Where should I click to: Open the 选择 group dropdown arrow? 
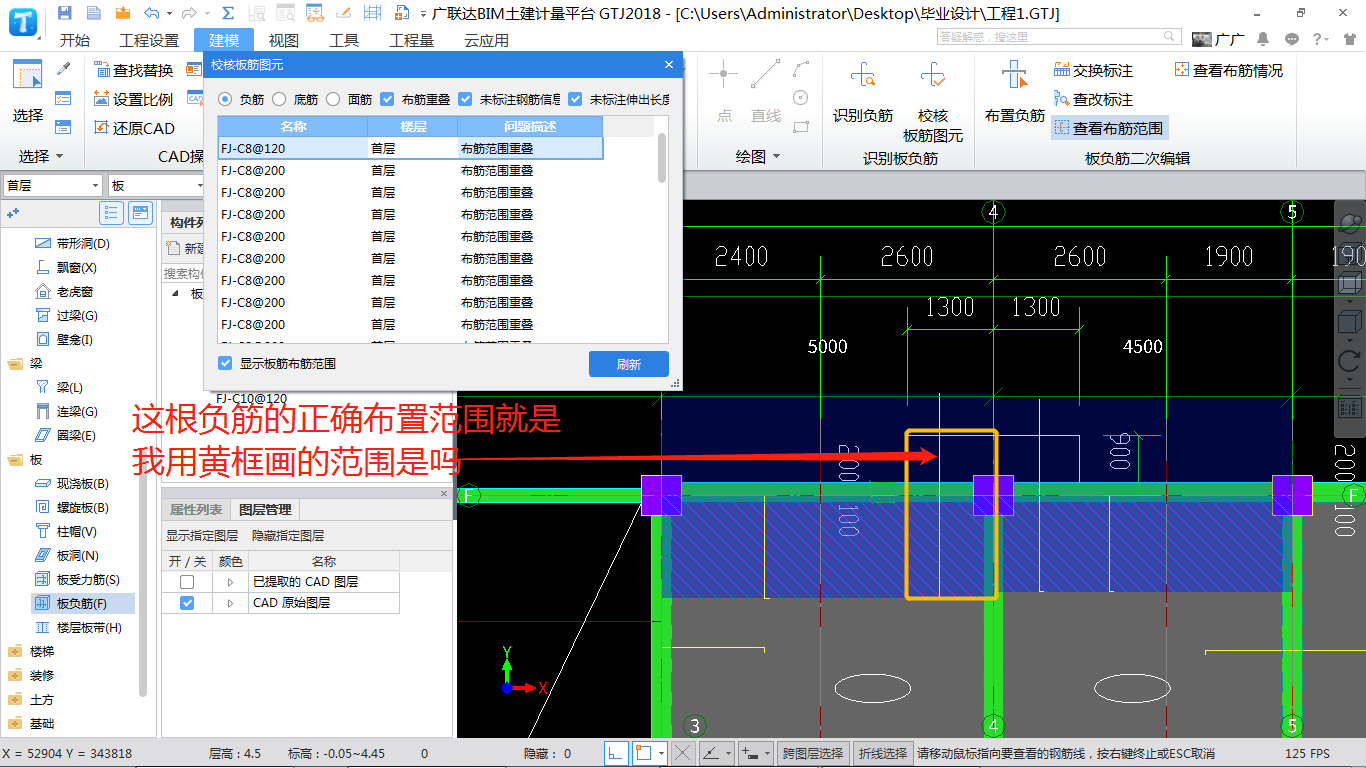coord(59,157)
